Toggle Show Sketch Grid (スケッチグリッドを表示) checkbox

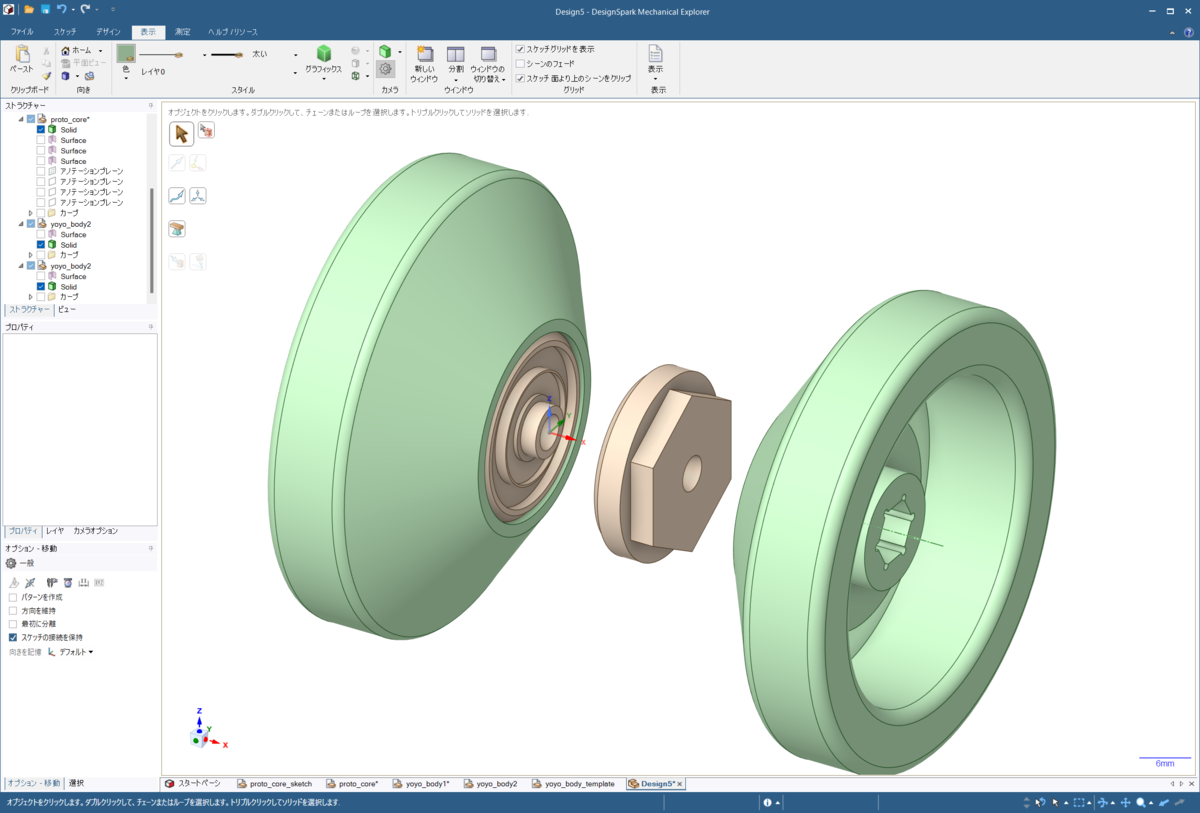520,49
